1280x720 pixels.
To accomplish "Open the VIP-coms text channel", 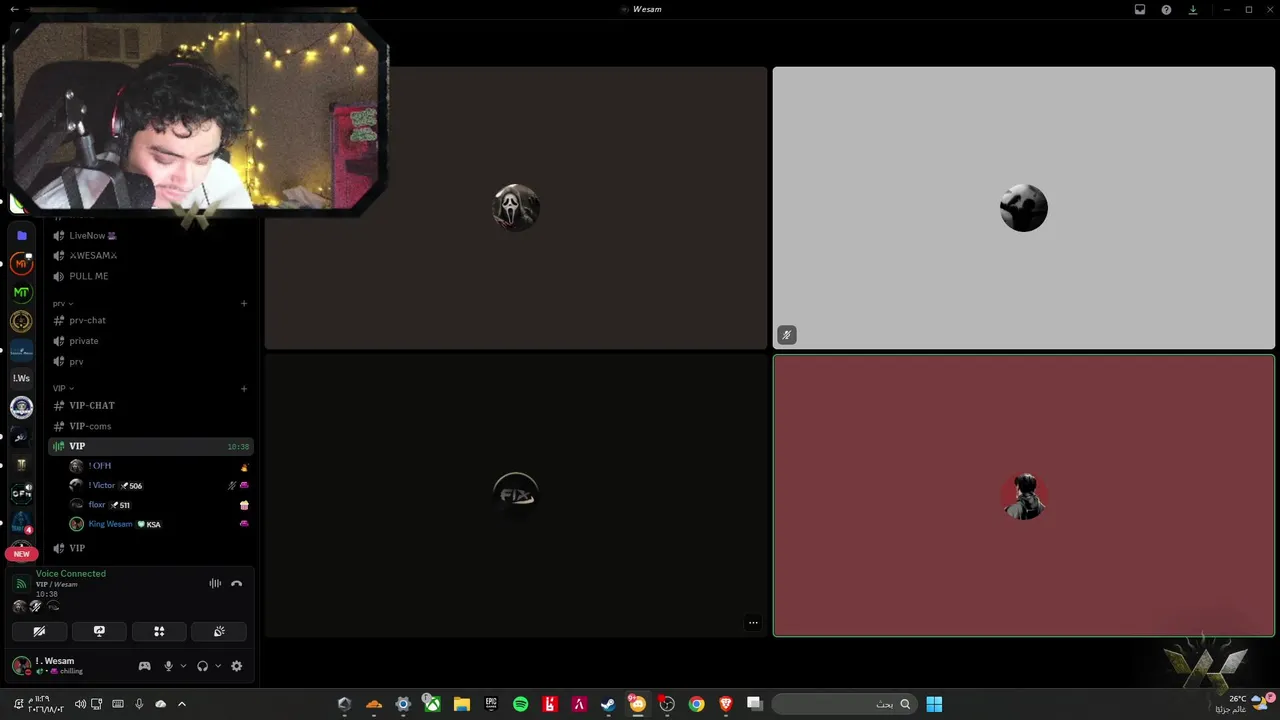I will coord(150,426).
